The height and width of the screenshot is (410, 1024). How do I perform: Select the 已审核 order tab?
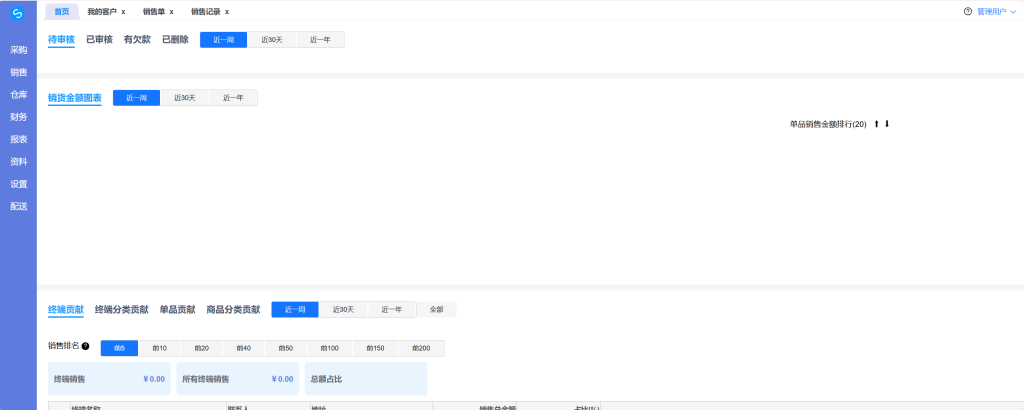point(99,40)
